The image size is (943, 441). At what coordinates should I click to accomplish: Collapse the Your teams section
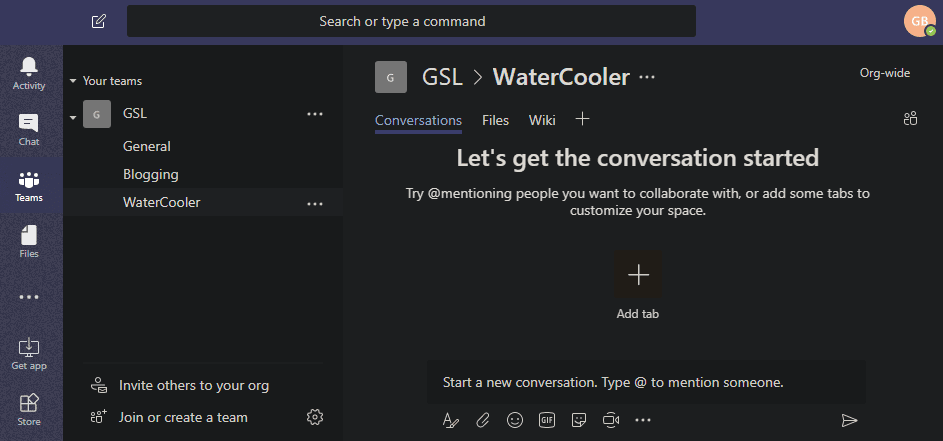[73, 81]
